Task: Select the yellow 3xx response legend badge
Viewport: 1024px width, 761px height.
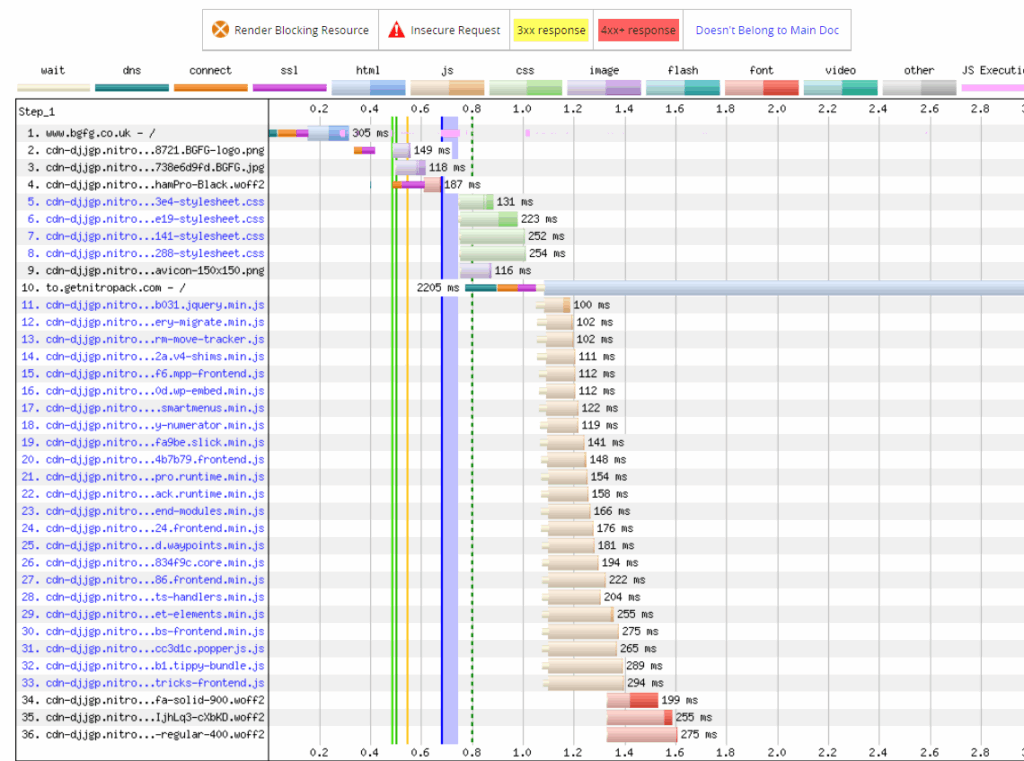Action: click(551, 30)
